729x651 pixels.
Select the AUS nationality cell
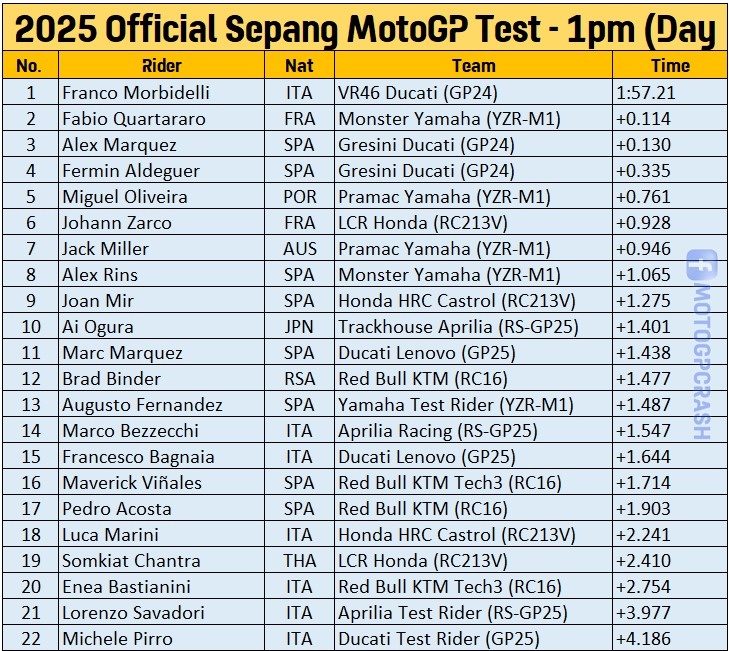coord(299,248)
